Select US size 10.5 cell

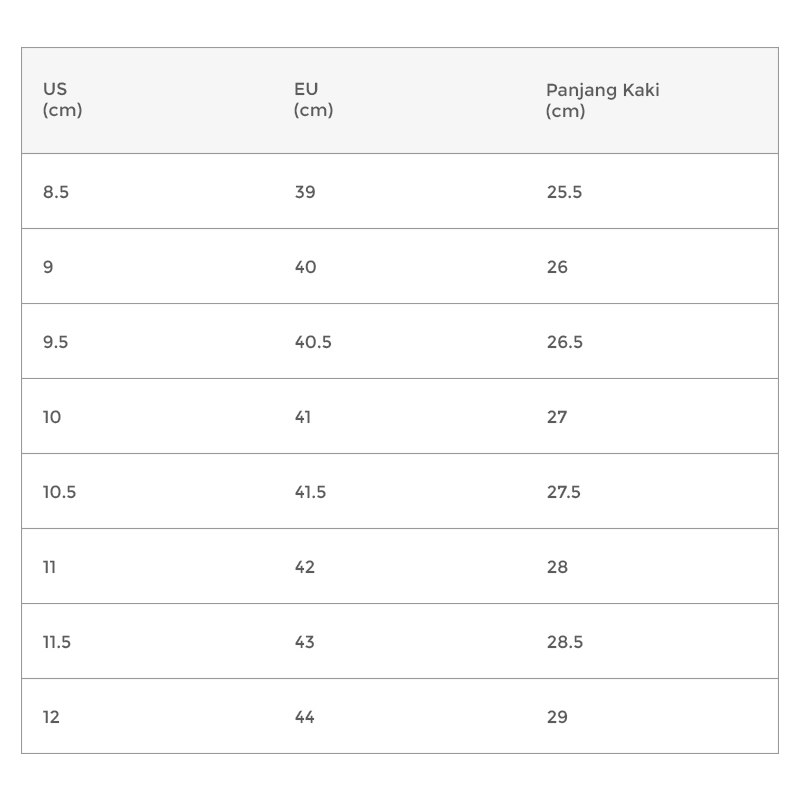(x=59, y=492)
